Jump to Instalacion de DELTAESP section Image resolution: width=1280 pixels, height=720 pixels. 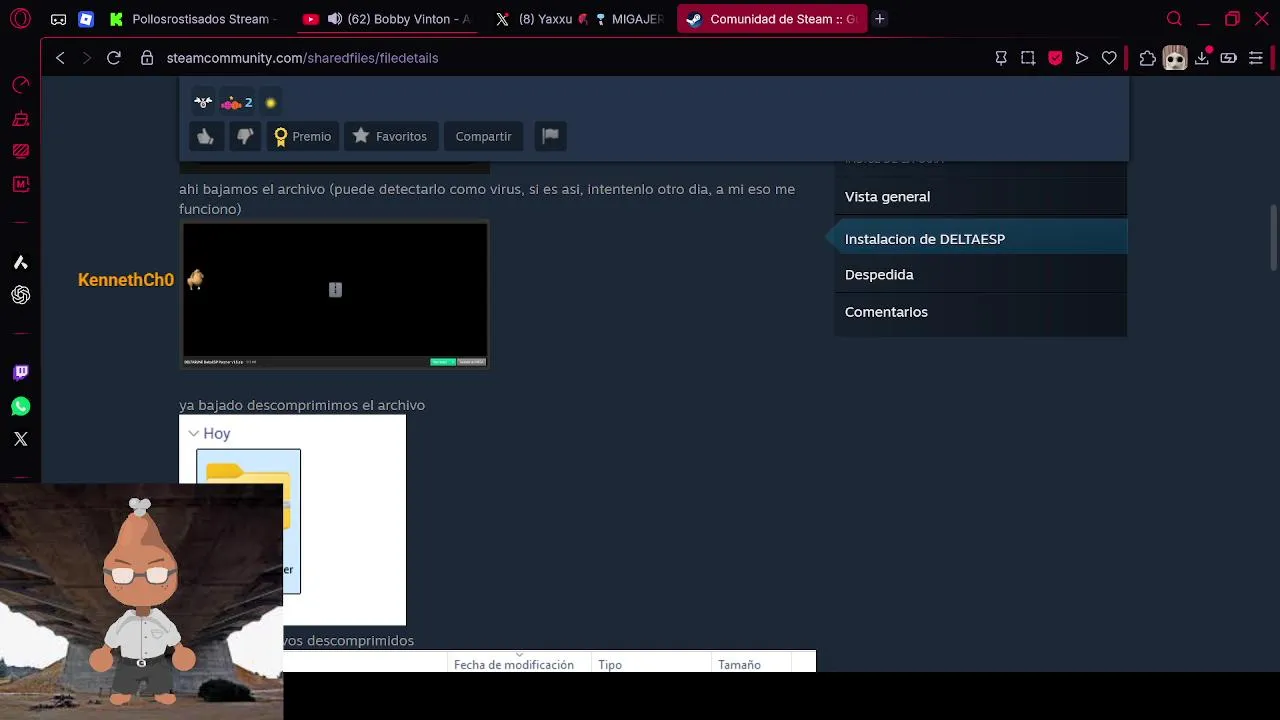pos(980,239)
